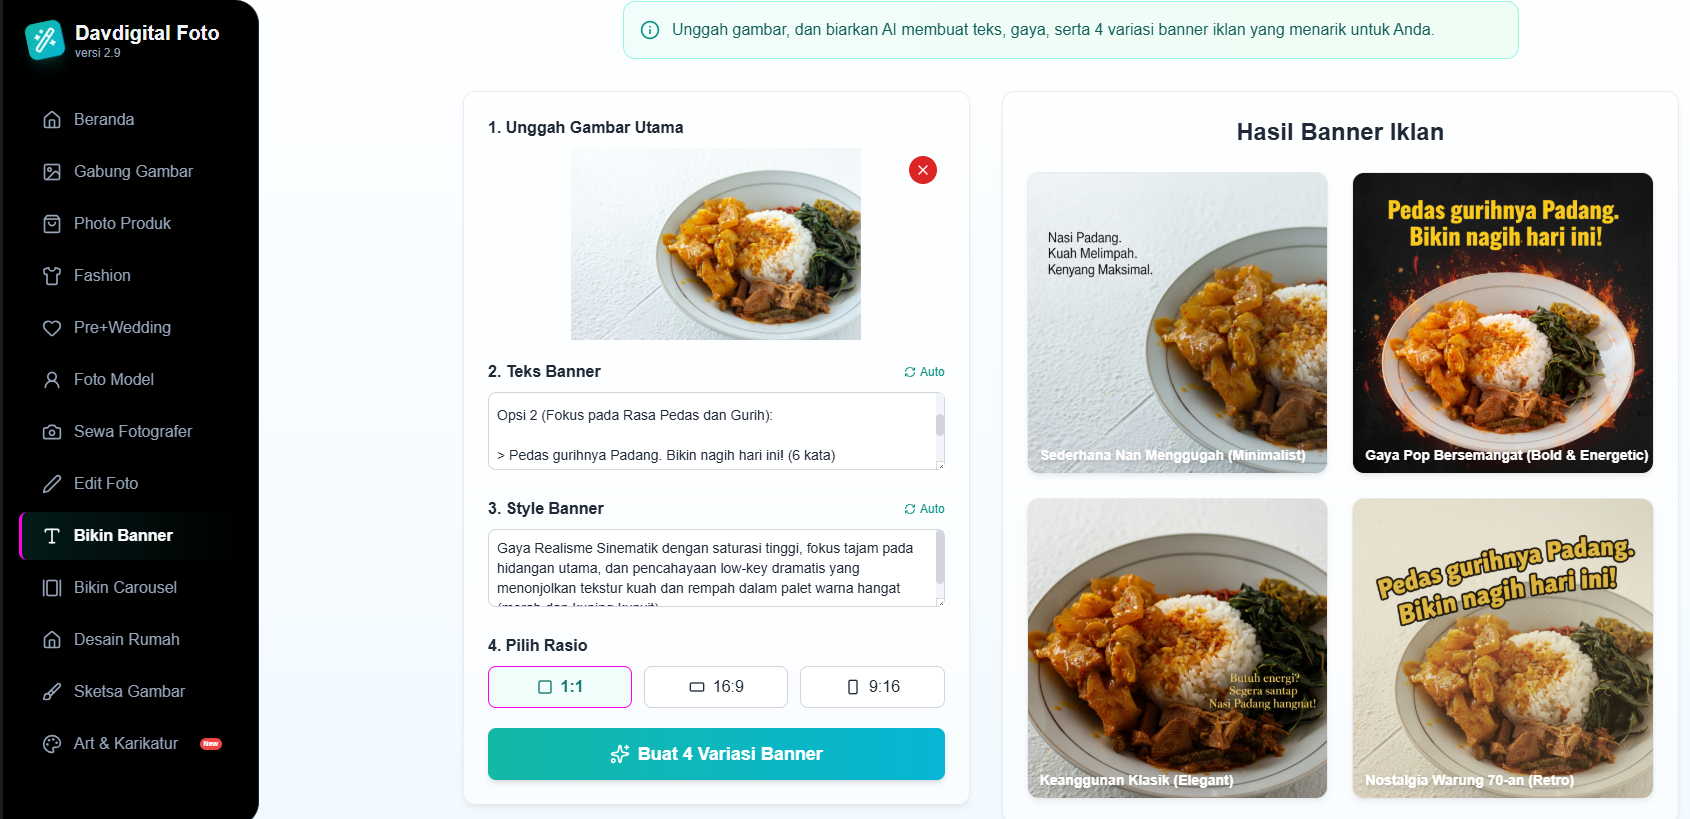Click Sewa Fotografer camera icon

pyautogui.click(x=52, y=432)
